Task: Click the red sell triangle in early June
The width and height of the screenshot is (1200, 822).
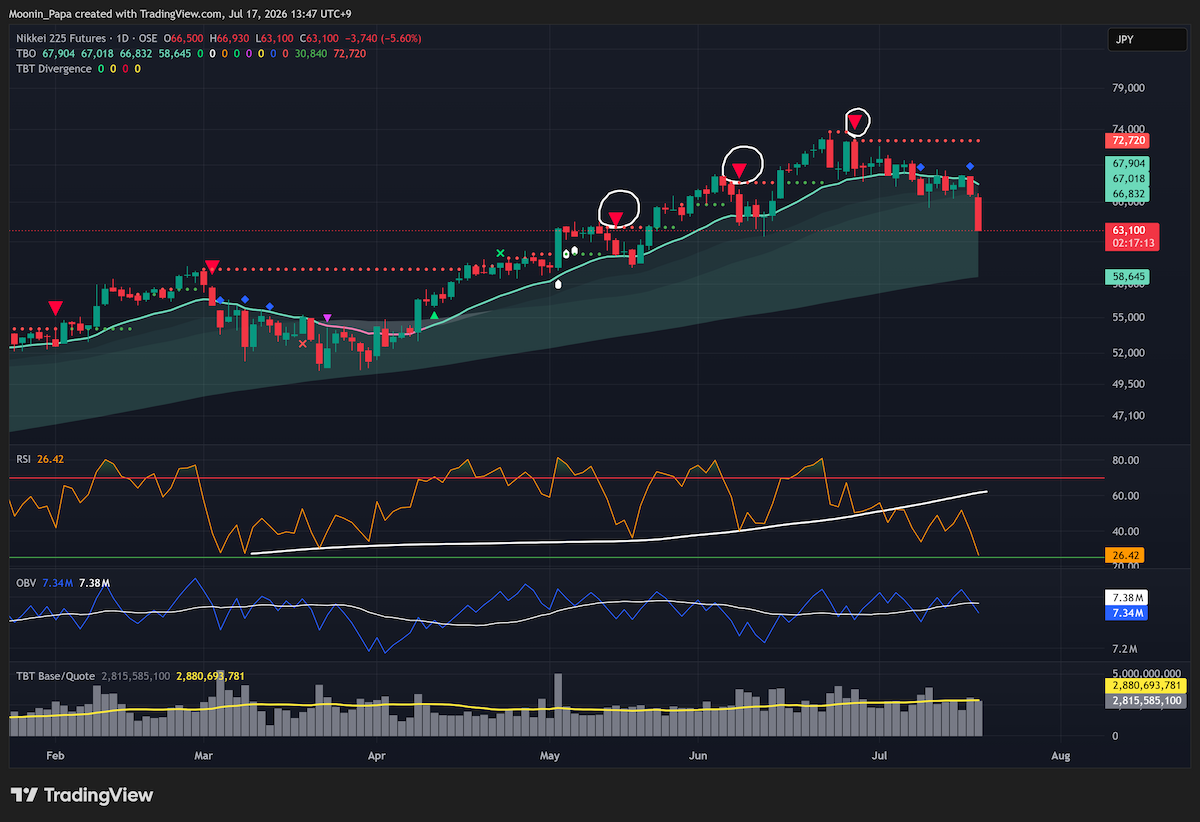Action: click(x=738, y=170)
